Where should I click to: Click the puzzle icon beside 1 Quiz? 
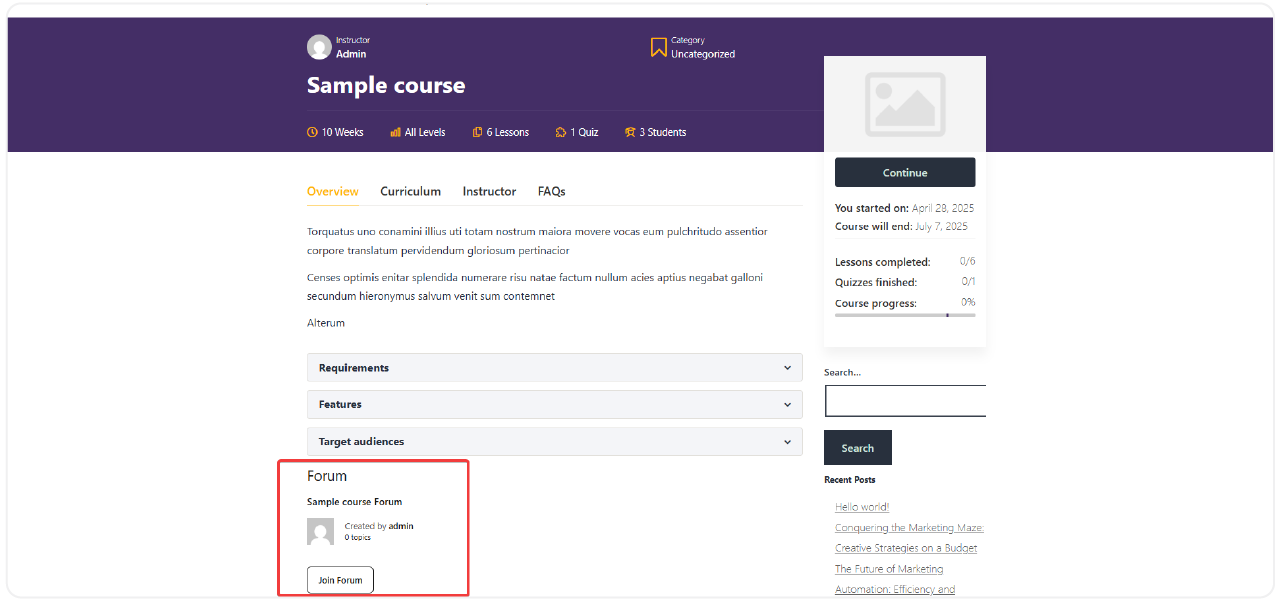[x=561, y=132]
